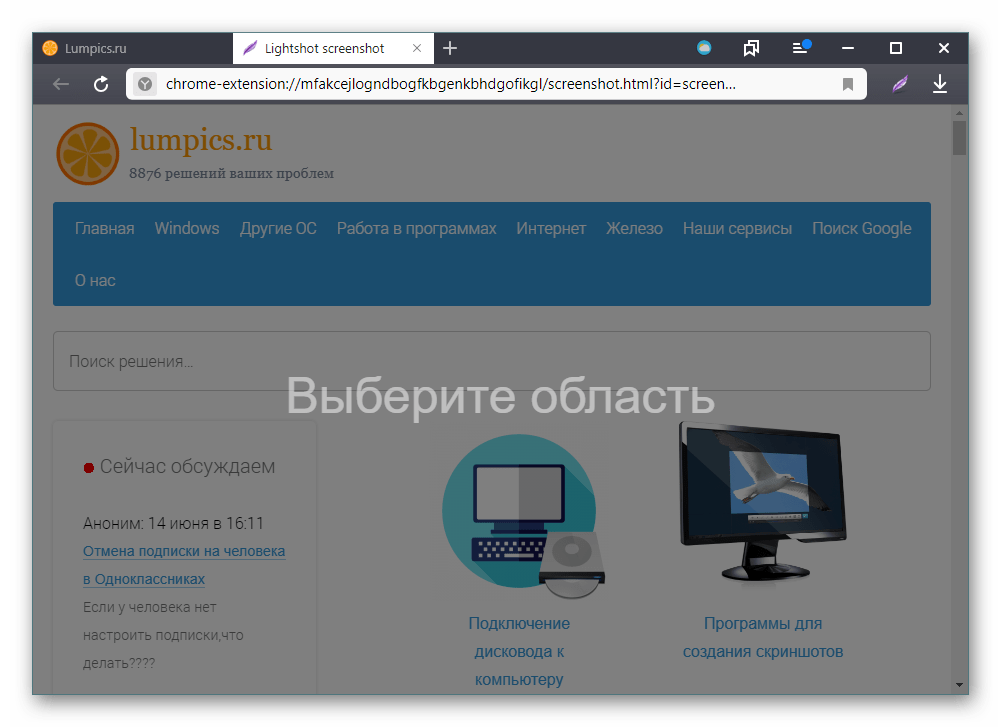This screenshot has width=1001, height=727.
Task: Open the bookmarks panel icon
Action: click(x=751, y=48)
